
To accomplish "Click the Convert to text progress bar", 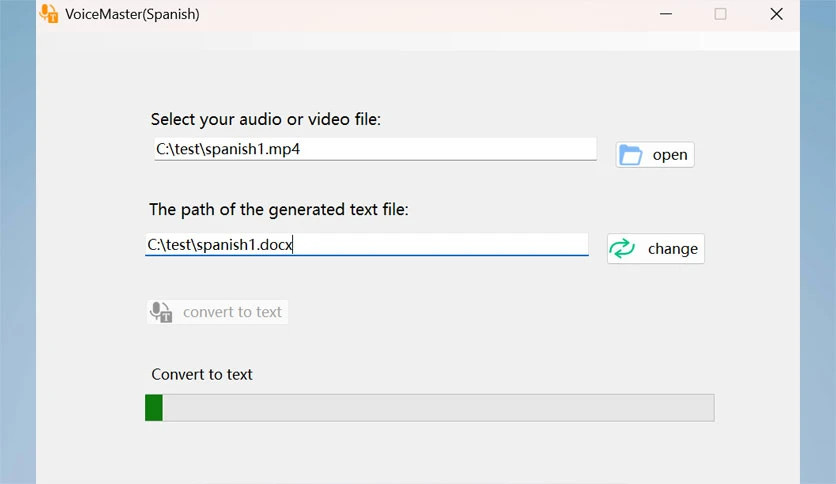I will tap(430, 408).
